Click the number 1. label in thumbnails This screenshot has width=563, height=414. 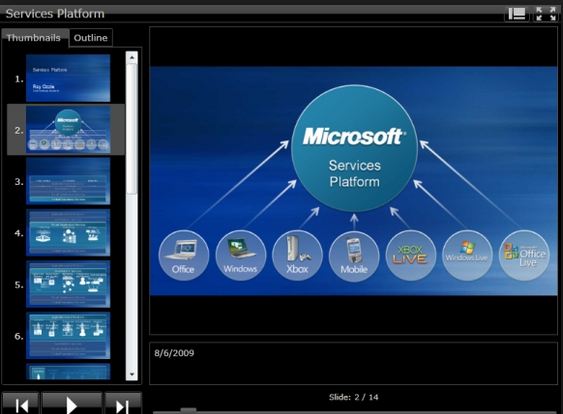[19, 79]
